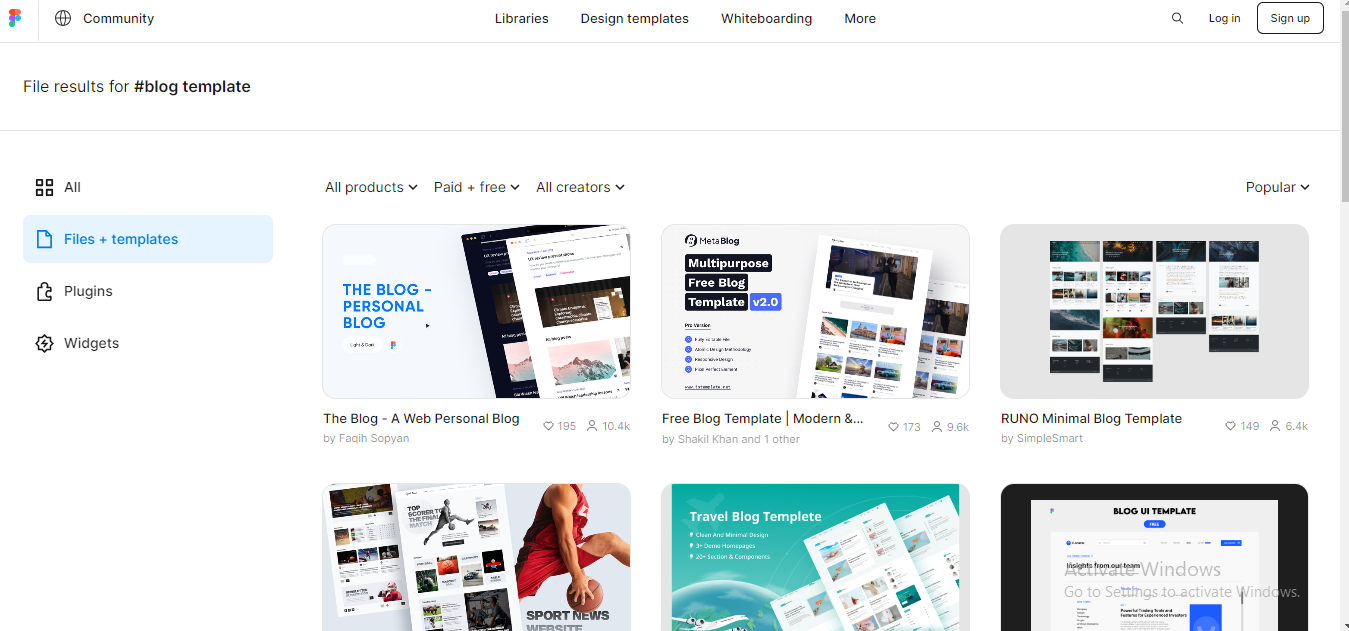This screenshot has width=1349, height=631.
Task: Click the Log in link
Action: [x=1224, y=18]
